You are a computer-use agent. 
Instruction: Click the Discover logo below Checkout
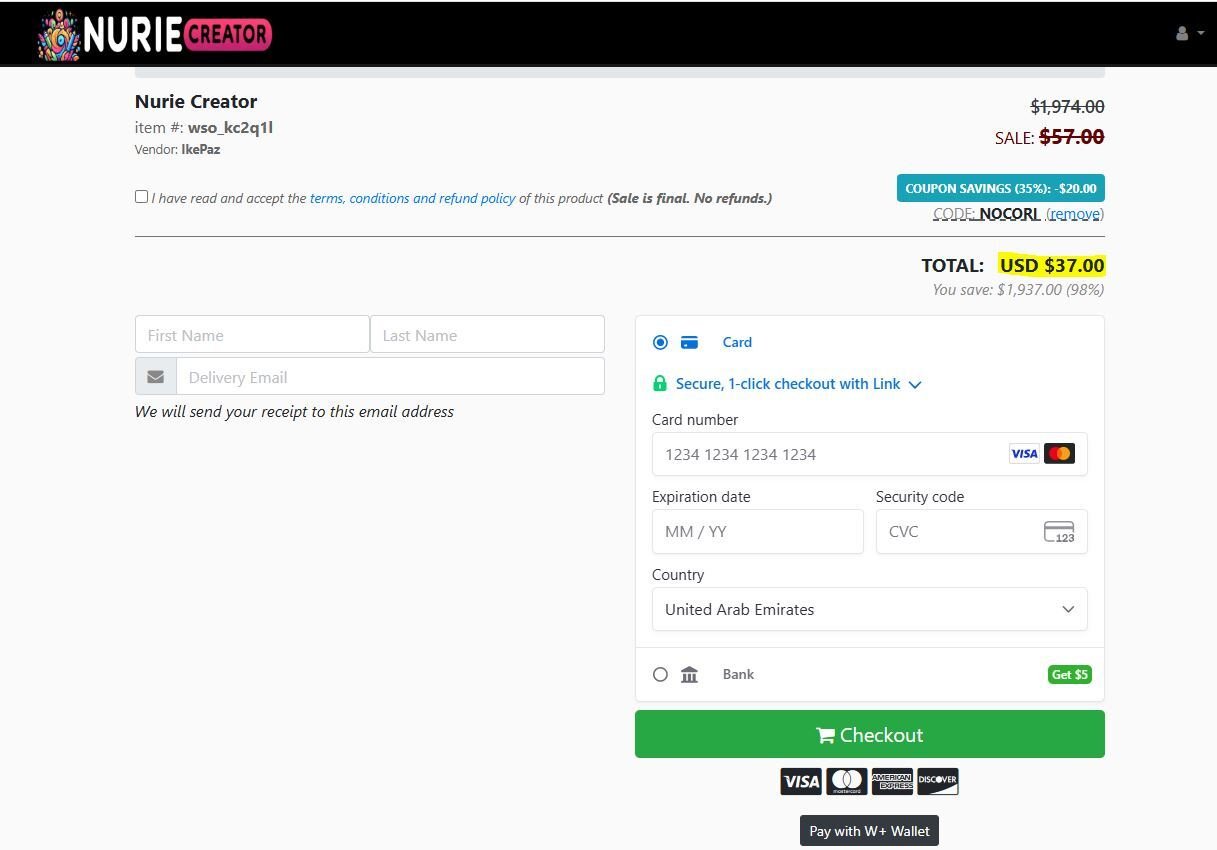click(937, 781)
